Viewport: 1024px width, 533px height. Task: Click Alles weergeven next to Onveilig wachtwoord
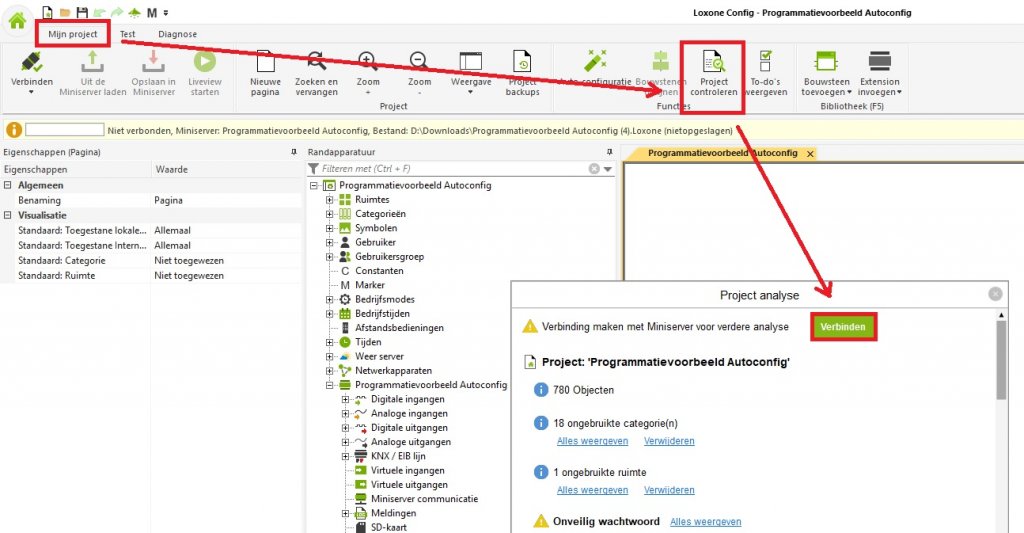coord(705,521)
